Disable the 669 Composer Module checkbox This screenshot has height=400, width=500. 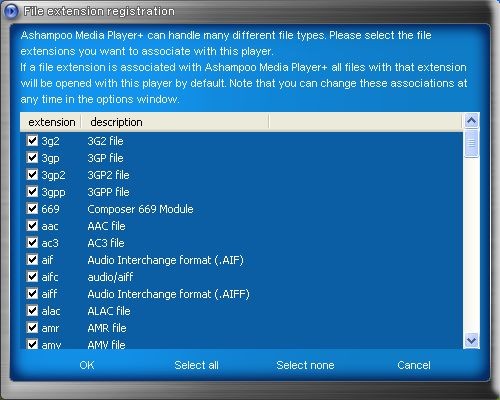point(32,209)
